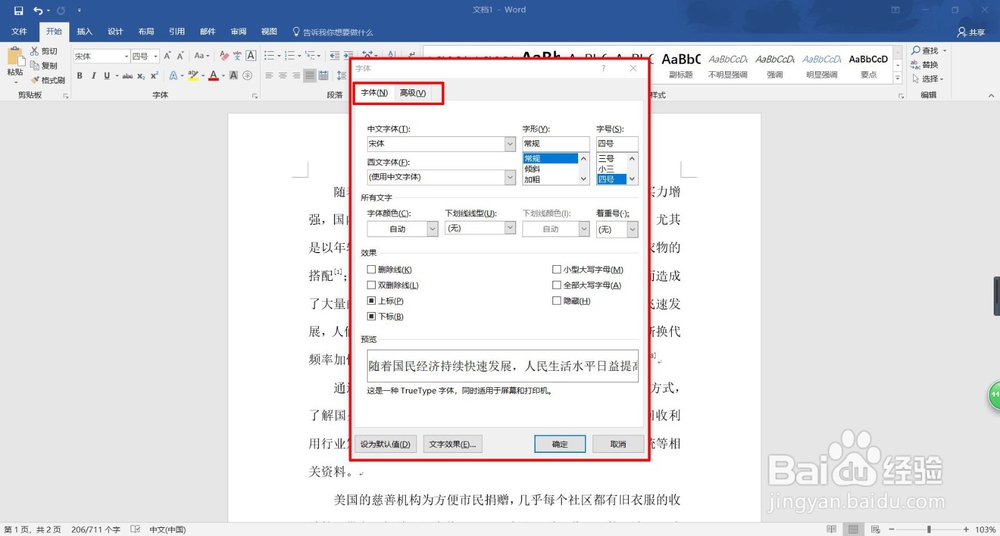
Task: Expand the 查找 Find dropdown arrow
Action: point(945,50)
